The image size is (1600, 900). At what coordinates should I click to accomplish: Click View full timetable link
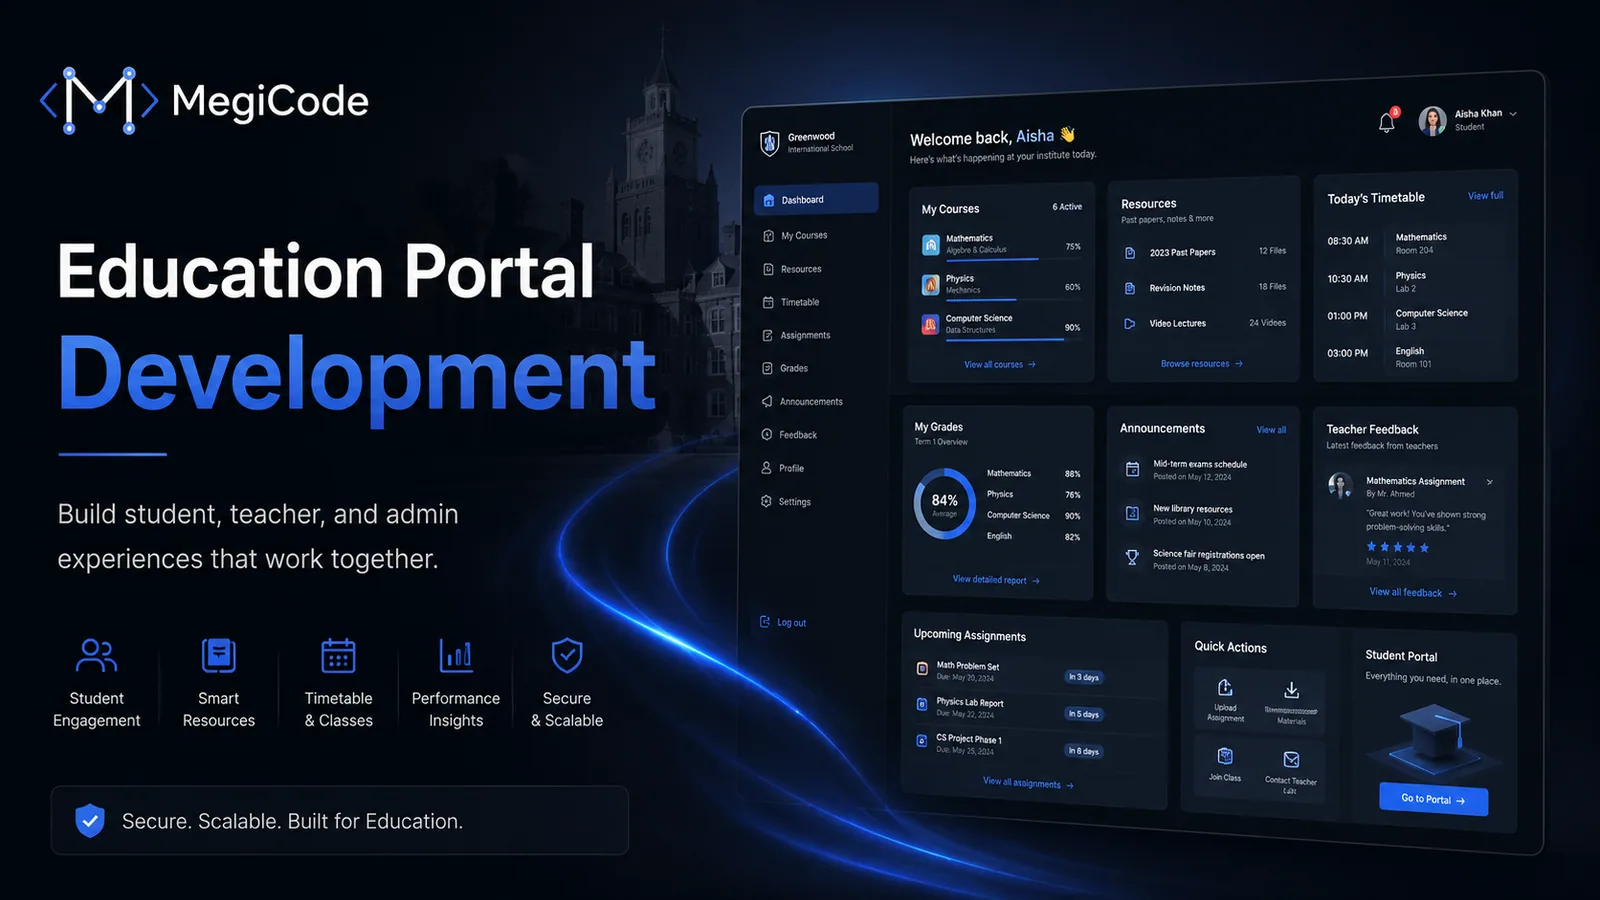1485,196
